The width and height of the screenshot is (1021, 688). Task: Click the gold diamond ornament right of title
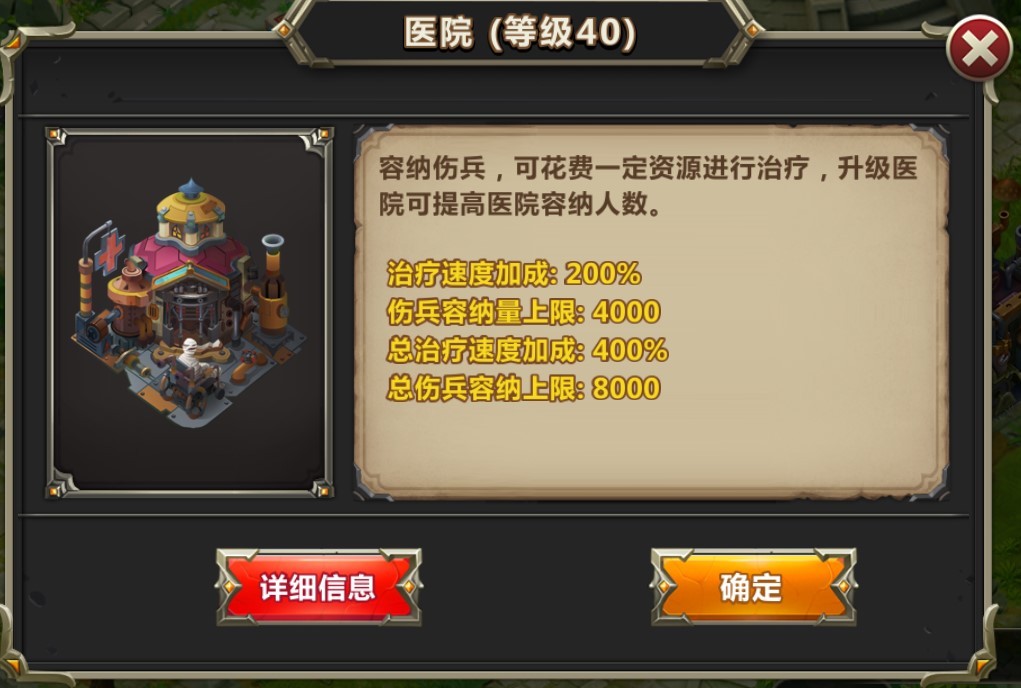(751, 29)
